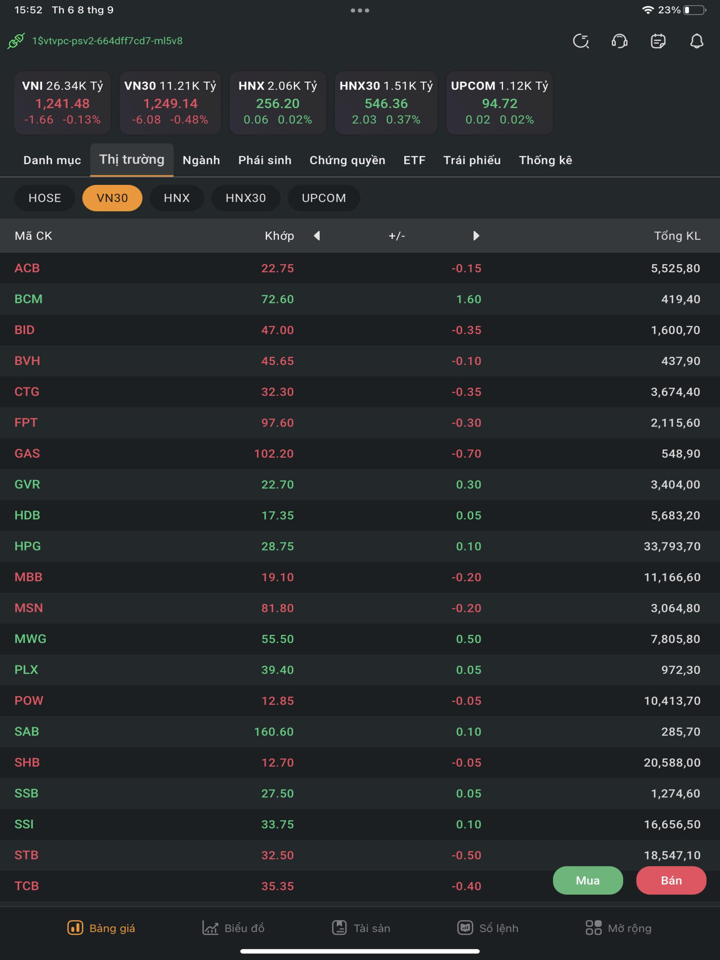This screenshot has height=960, width=720.
Task: Open notifications bell icon
Action: pos(697,41)
